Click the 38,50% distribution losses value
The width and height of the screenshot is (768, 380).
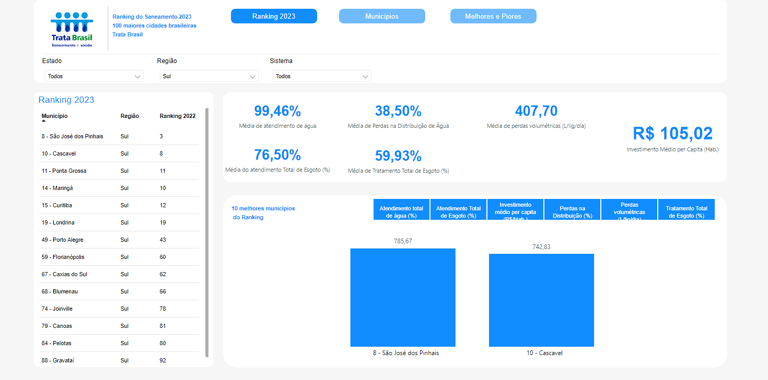tap(398, 111)
